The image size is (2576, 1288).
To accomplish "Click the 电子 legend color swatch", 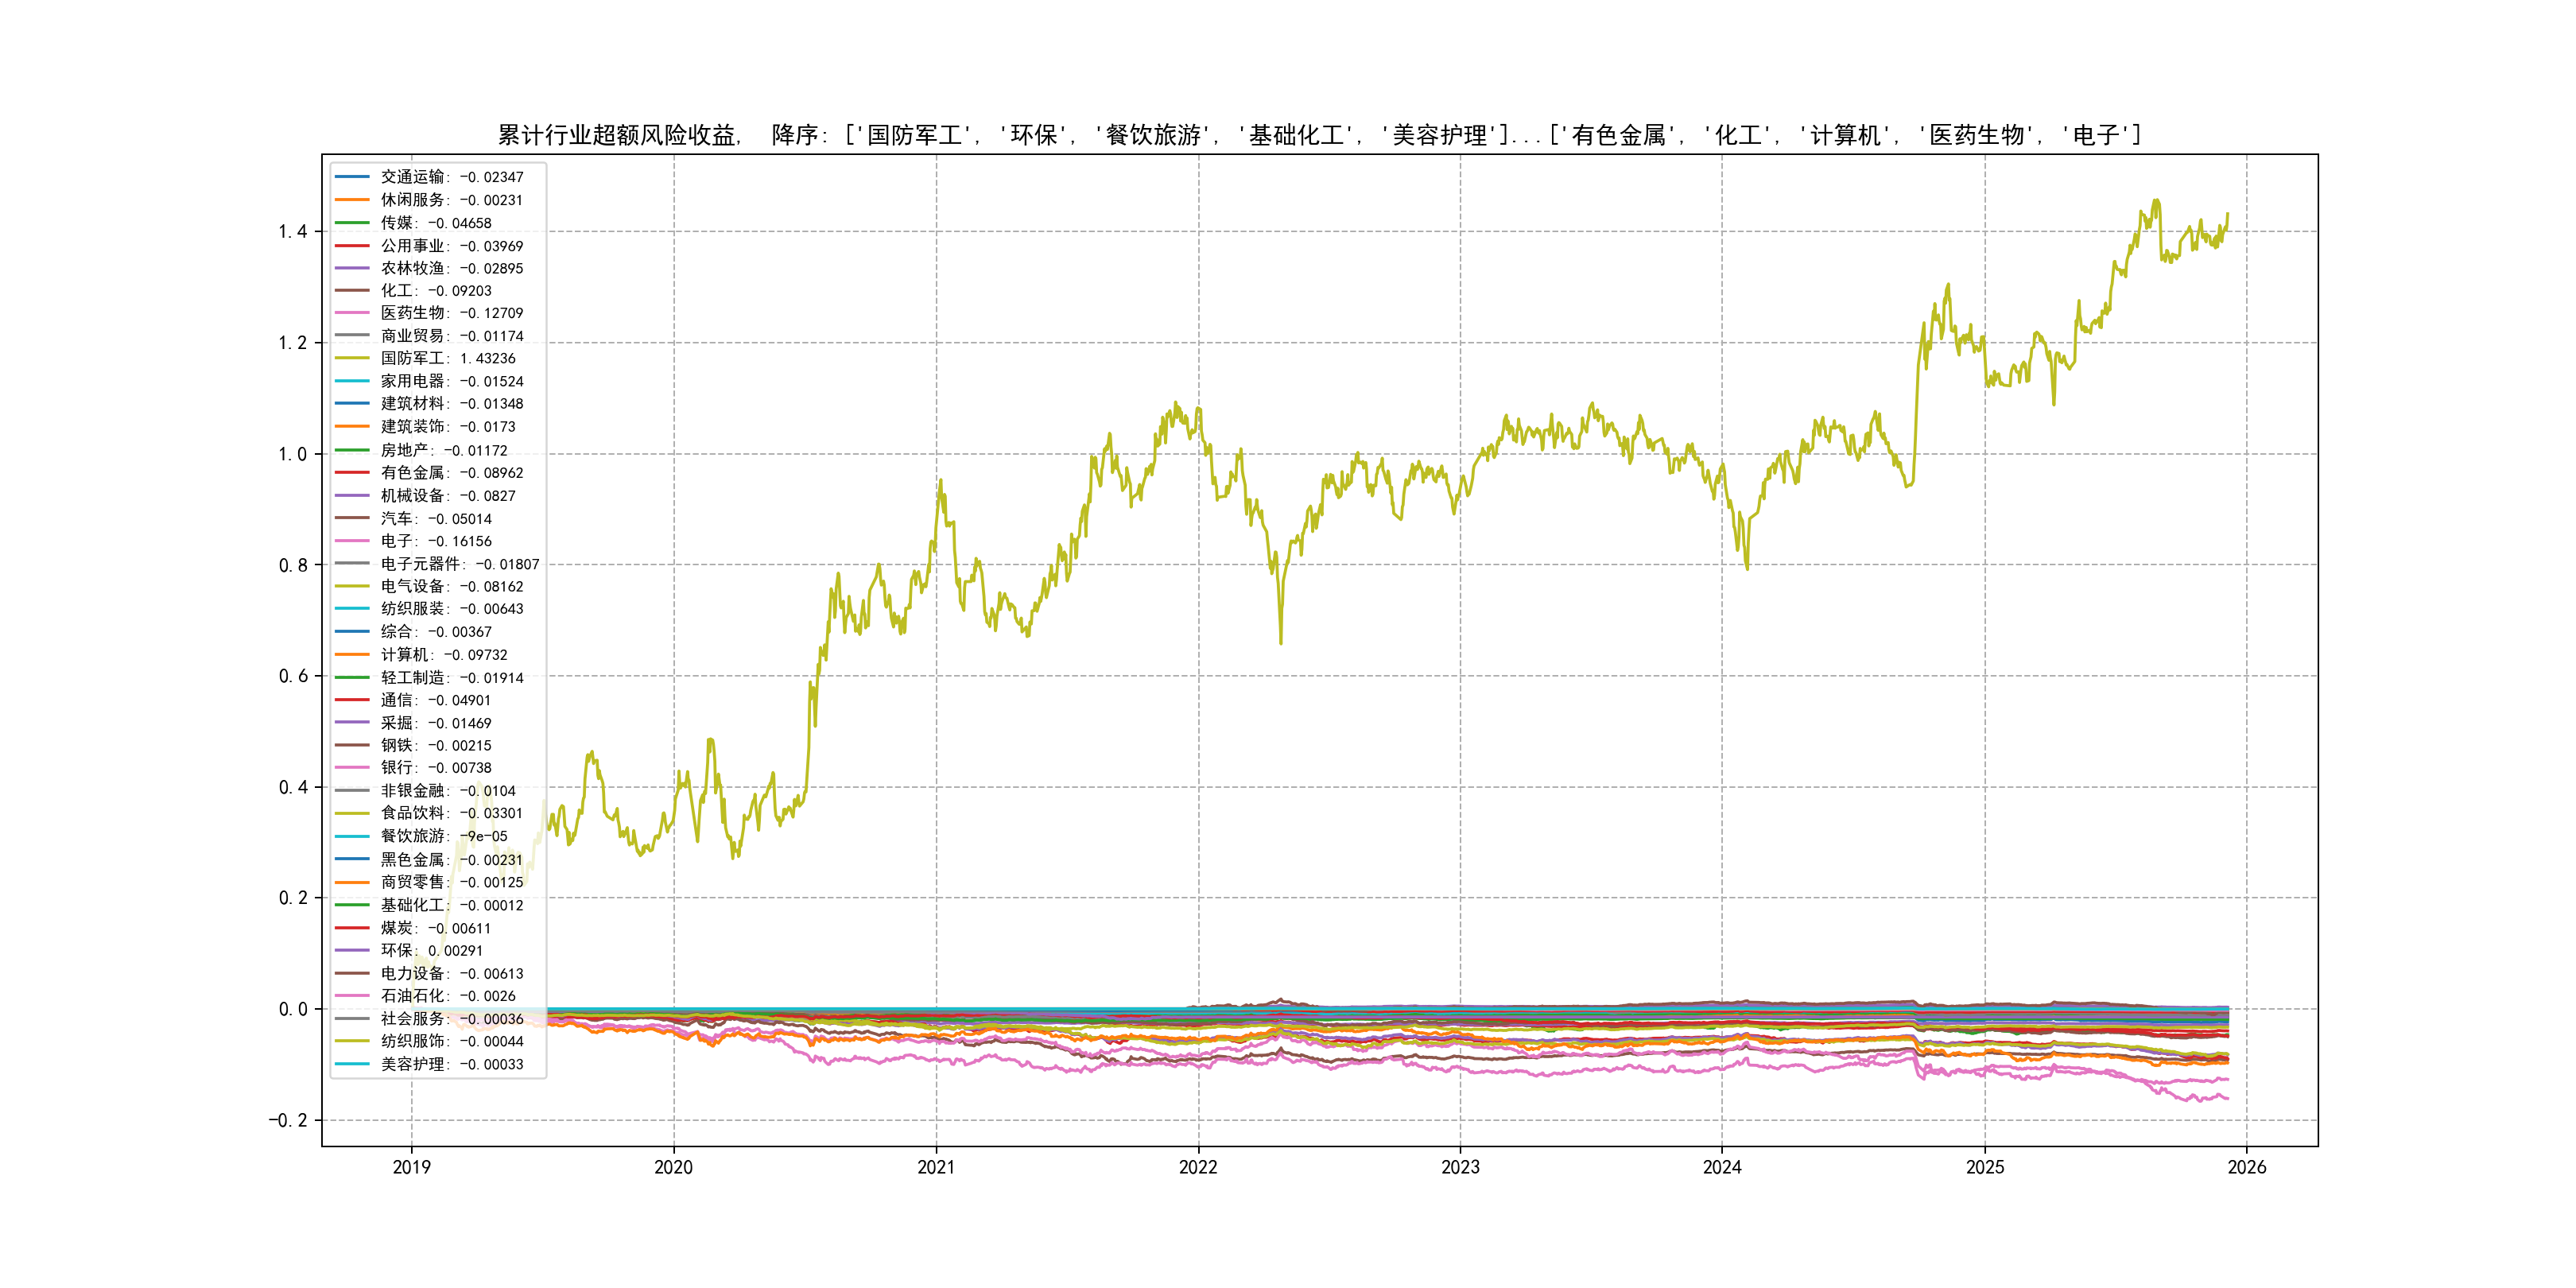I will click(352, 541).
